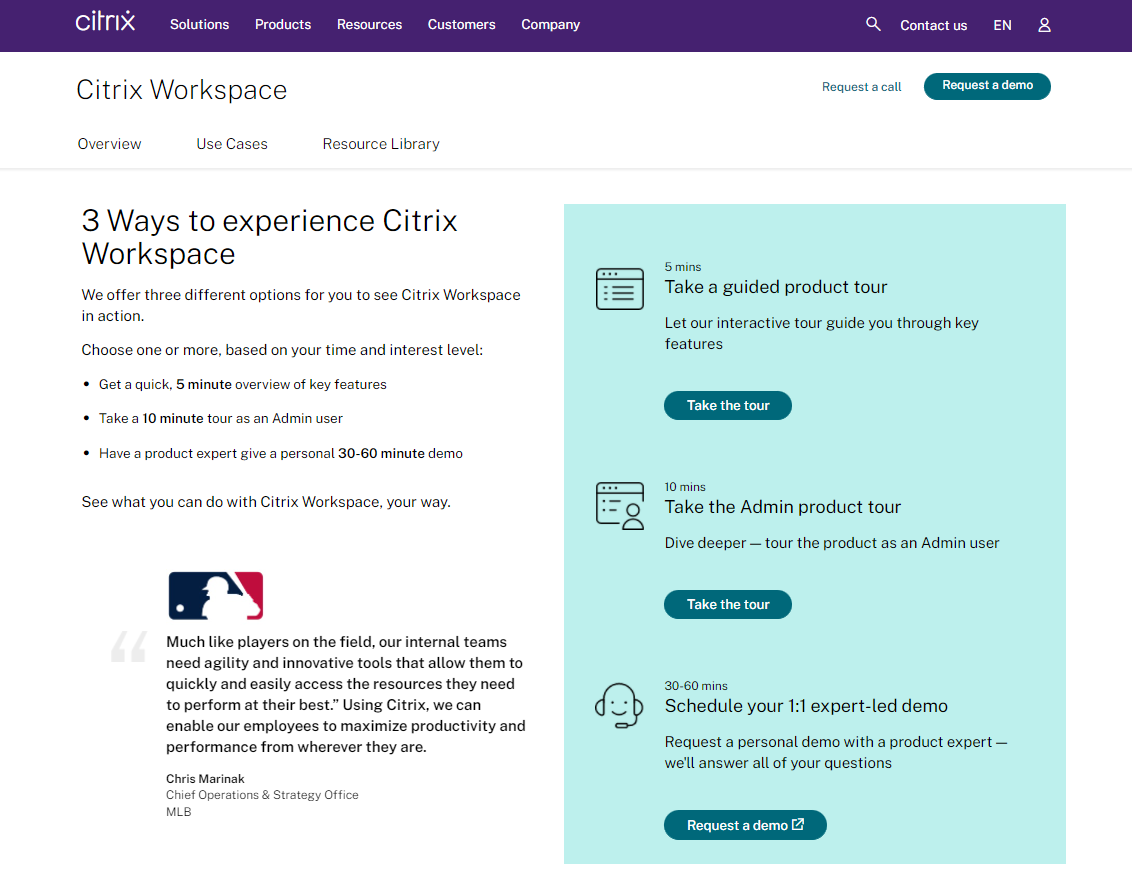This screenshot has height=888, width=1132.
Task: Click the name Chris Marinak
Action: coord(205,778)
